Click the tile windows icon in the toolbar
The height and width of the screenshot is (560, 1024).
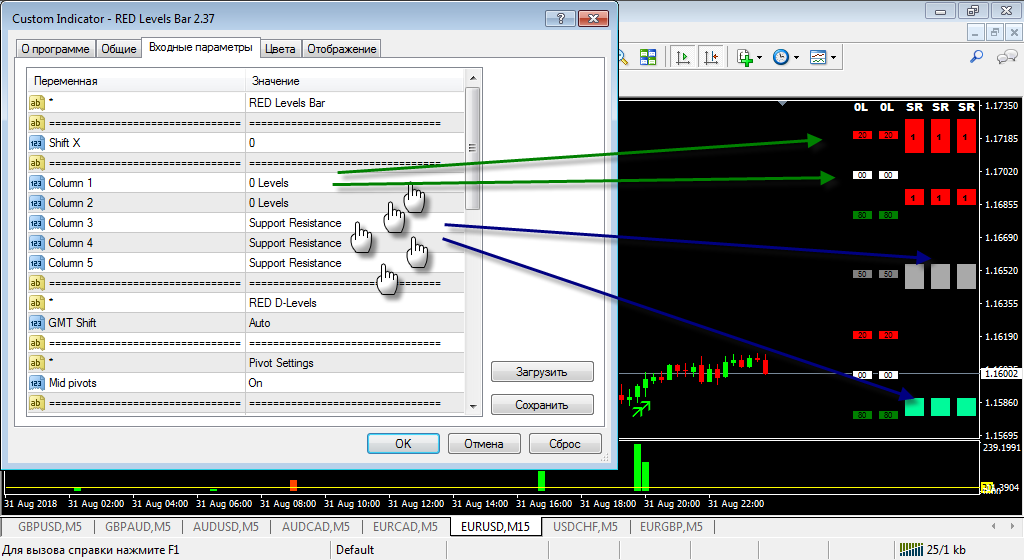click(648, 57)
